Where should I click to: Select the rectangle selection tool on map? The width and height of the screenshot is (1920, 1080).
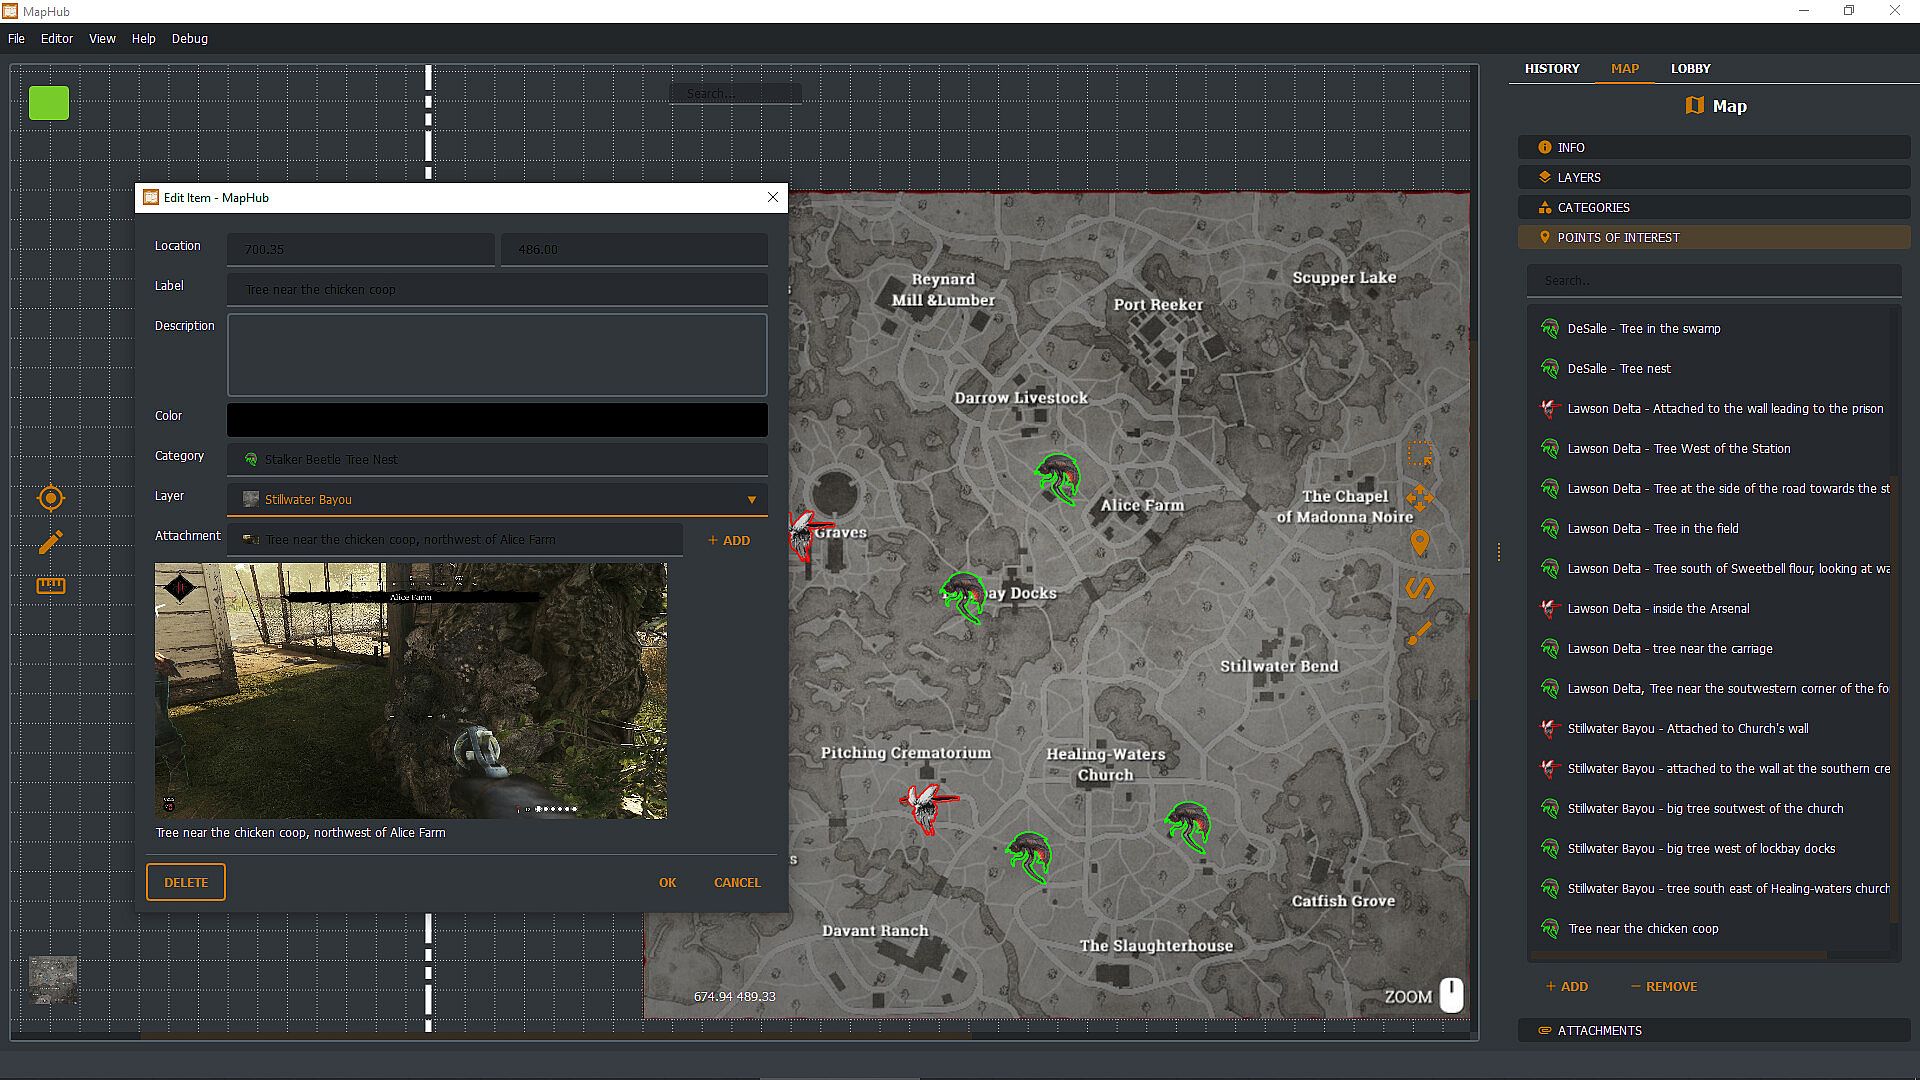1419,454
